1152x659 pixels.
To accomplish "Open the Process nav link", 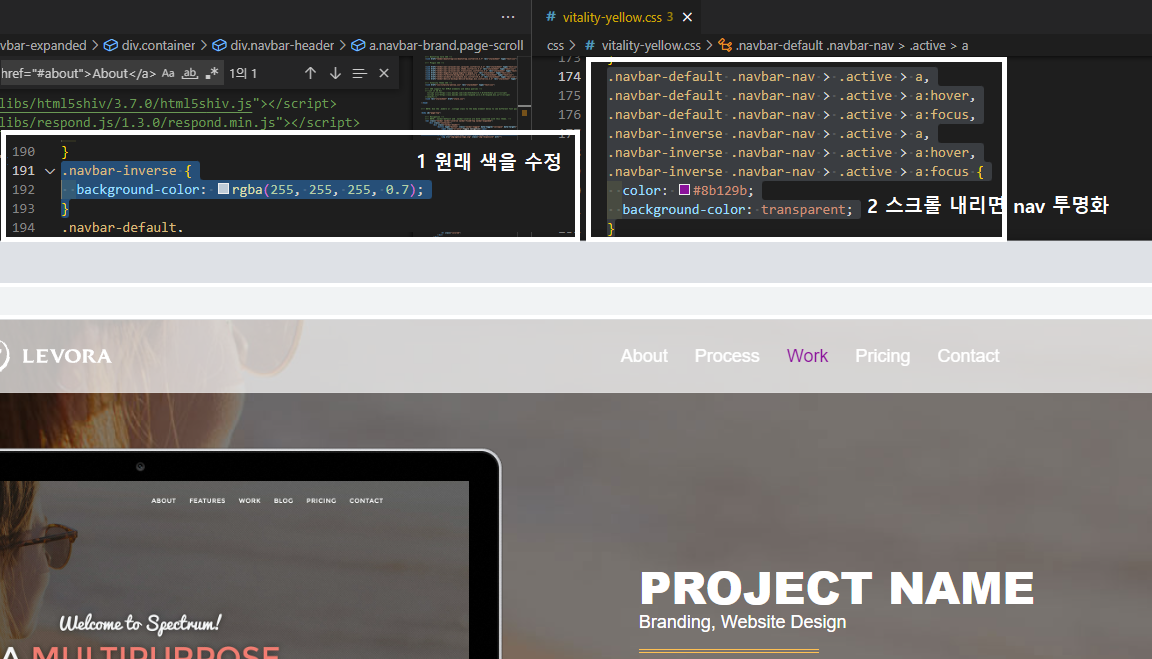I will coord(727,356).
